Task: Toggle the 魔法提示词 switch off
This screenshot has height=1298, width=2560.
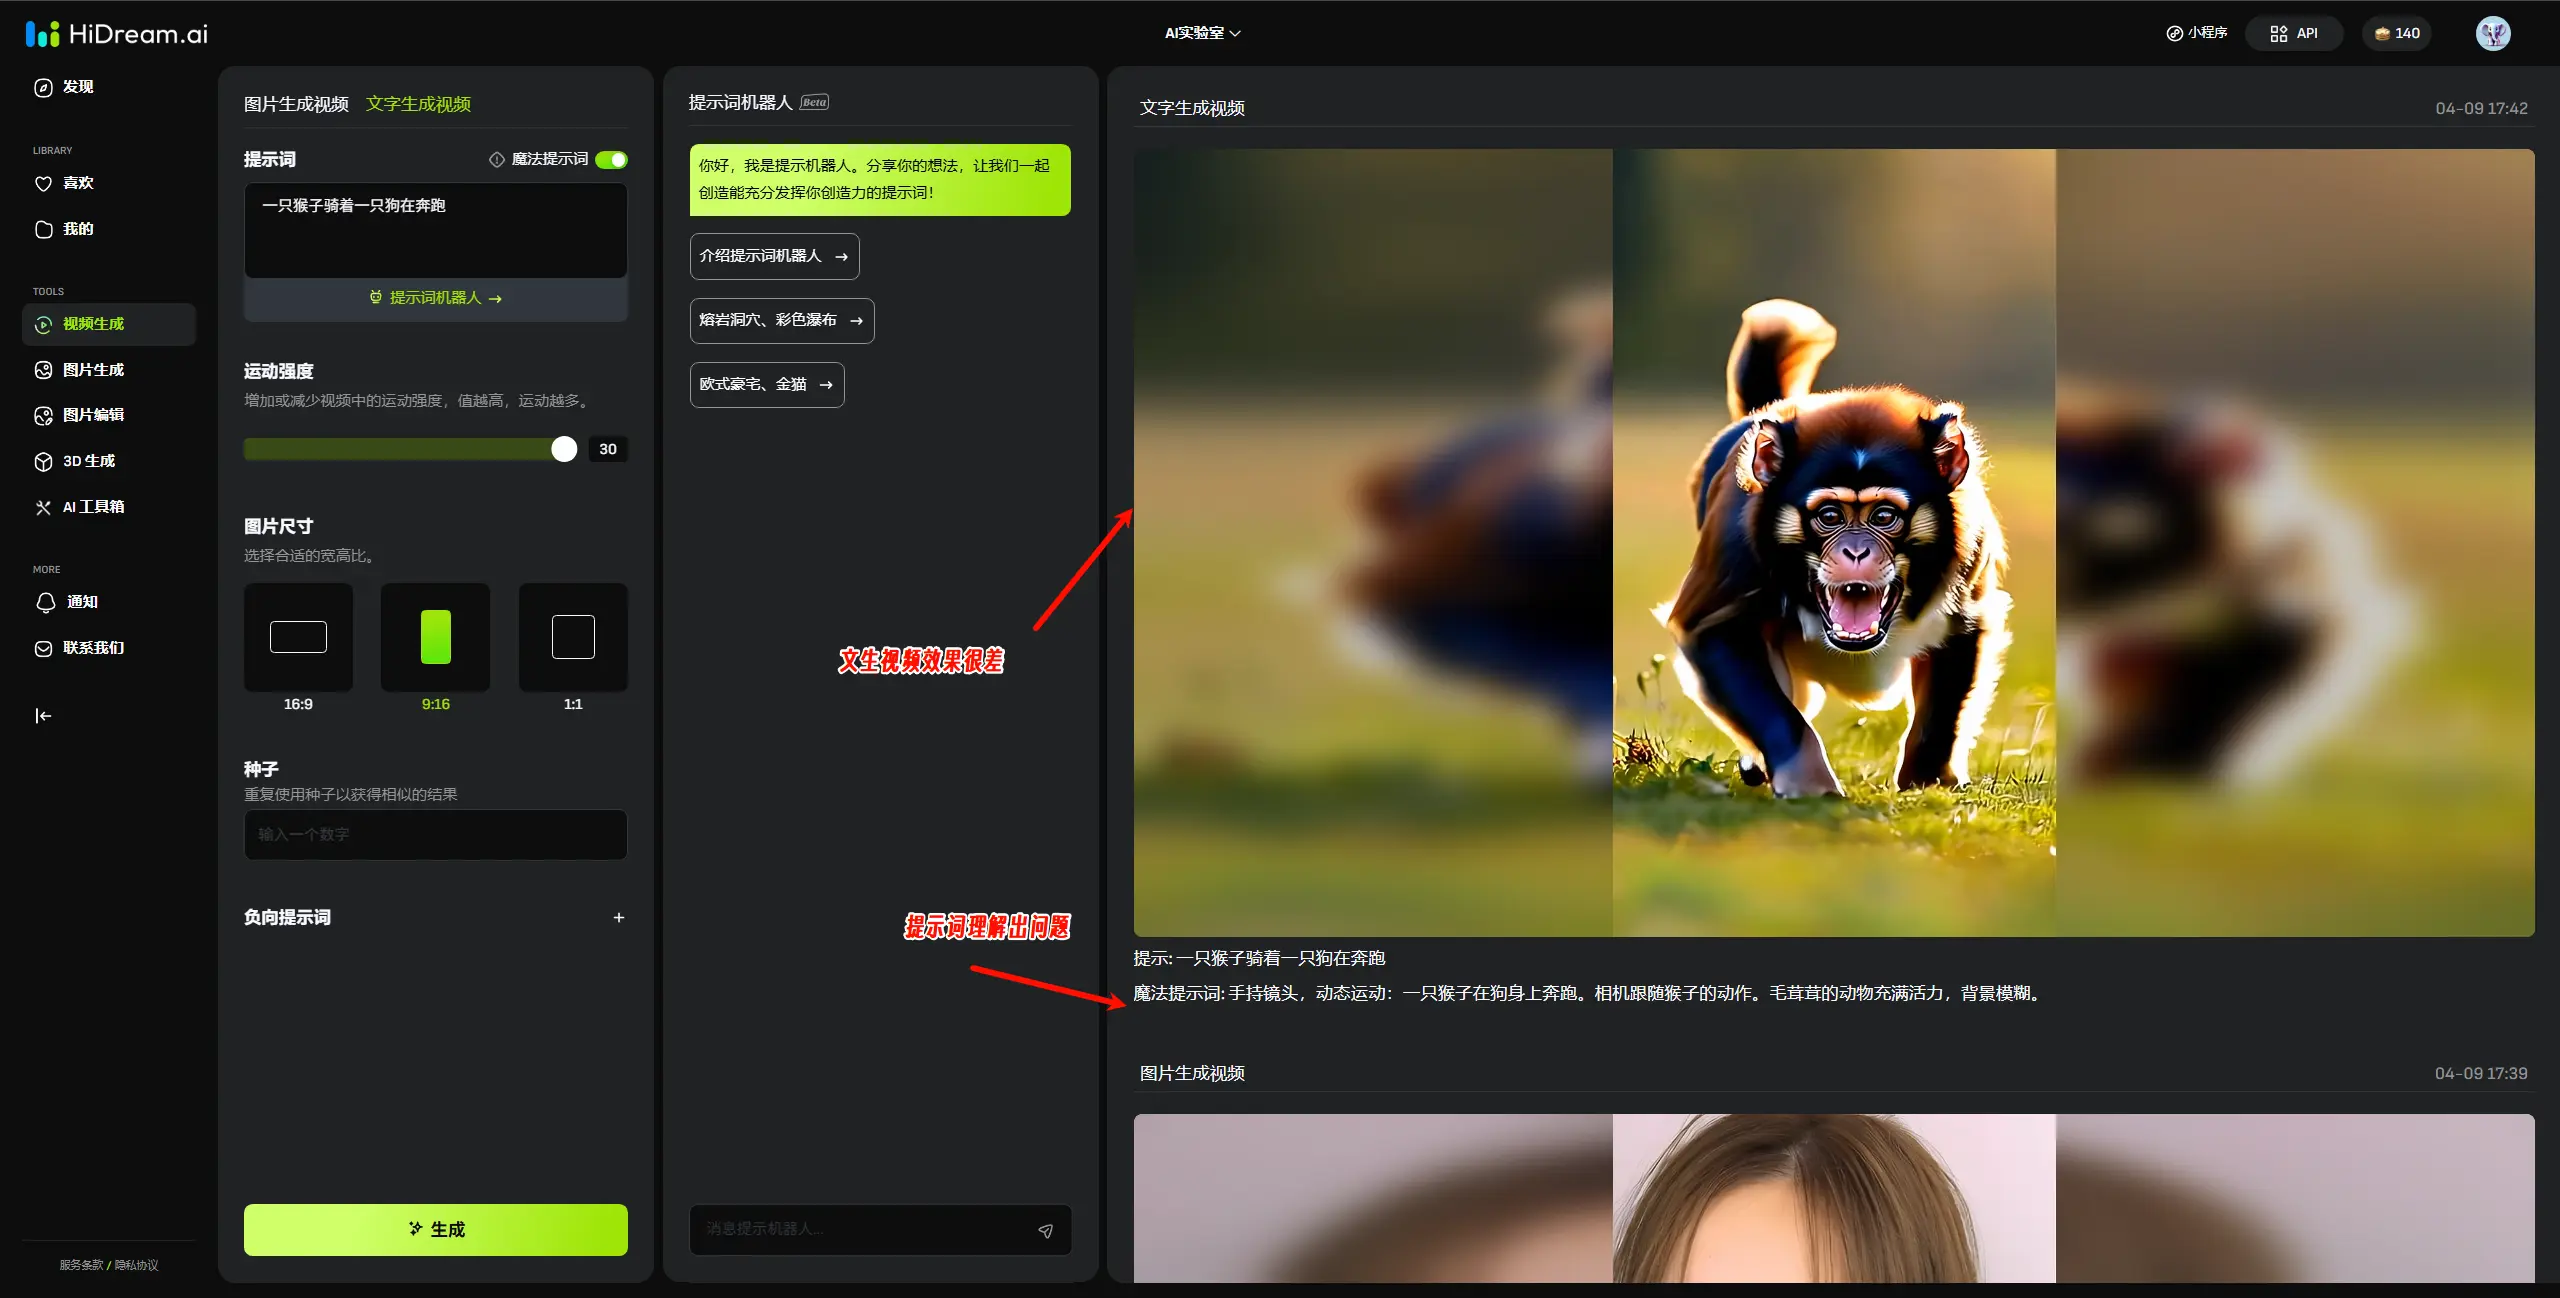Action: click(x=611, y=160)
